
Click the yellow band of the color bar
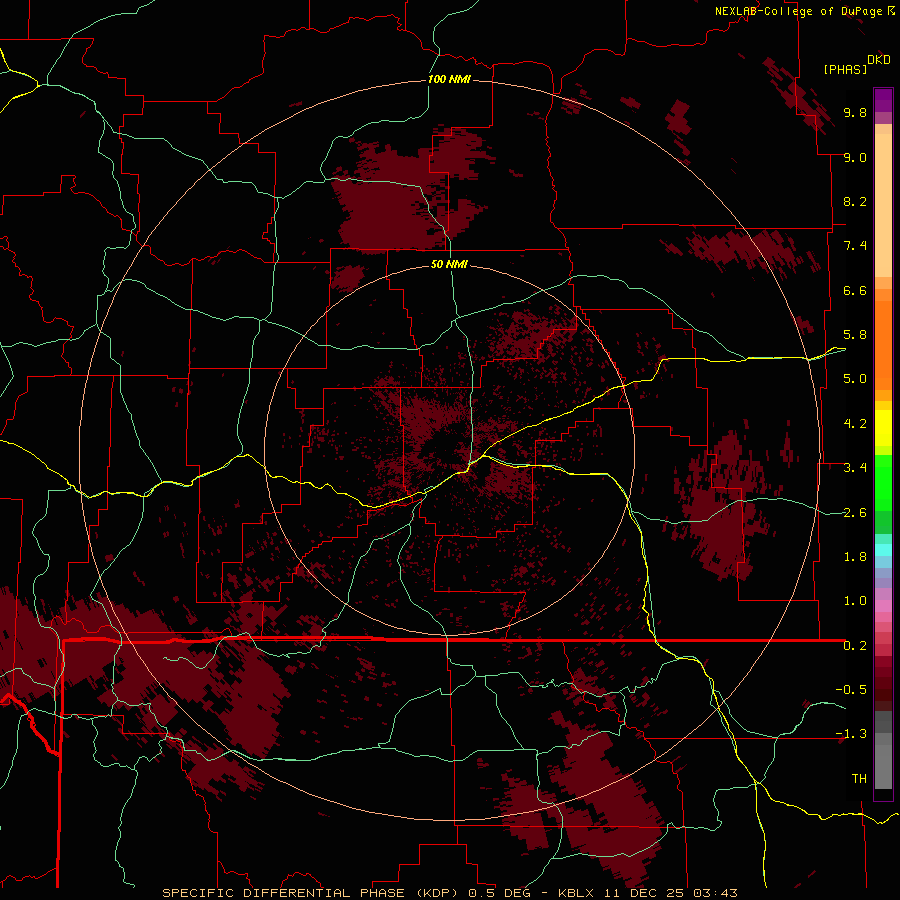click(x=883, y=428)
